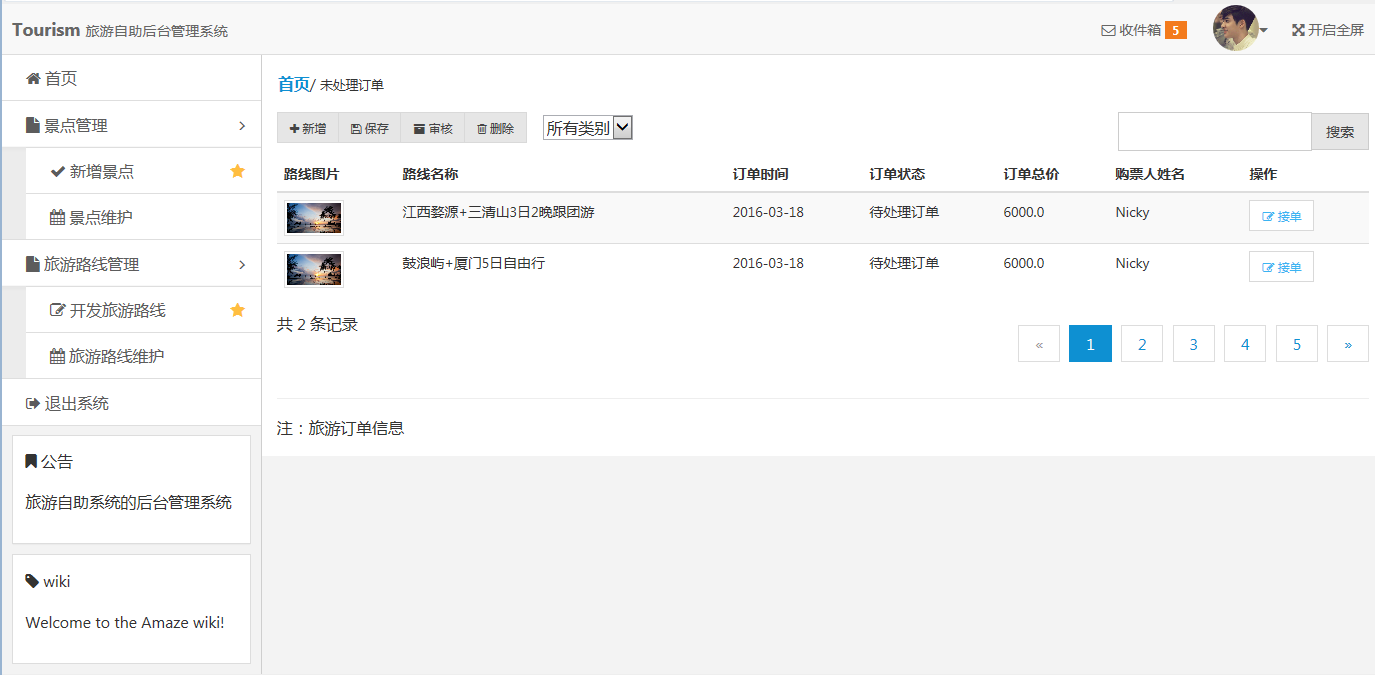
Task: Click the checkmark icon beside 新增景点
Action: [58, 171]
